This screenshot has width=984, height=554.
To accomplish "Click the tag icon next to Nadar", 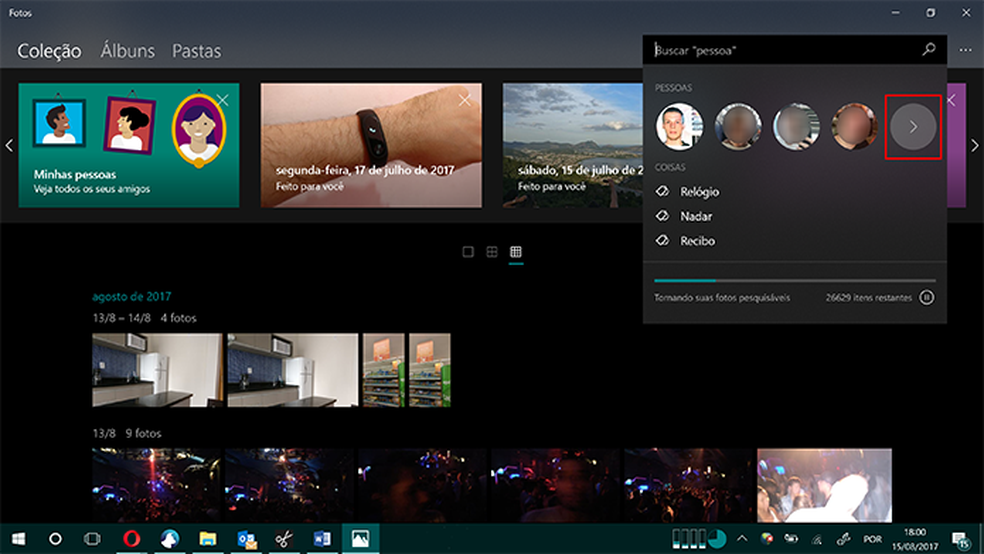I will pyautogui.click(x=663, y=216).
